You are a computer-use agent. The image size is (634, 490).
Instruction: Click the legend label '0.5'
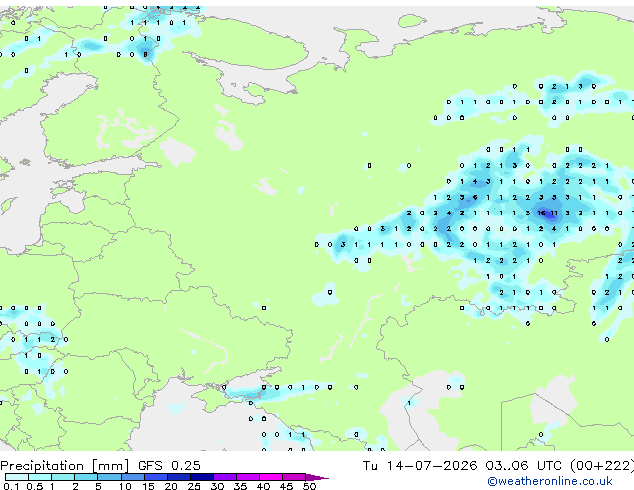click(35, 486)
